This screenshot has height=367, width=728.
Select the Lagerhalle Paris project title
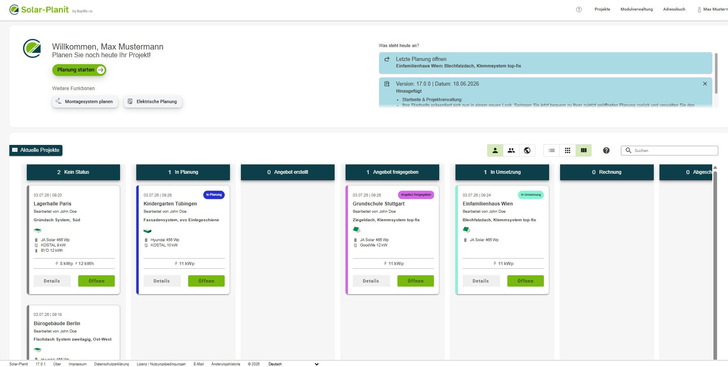(52, 203)
